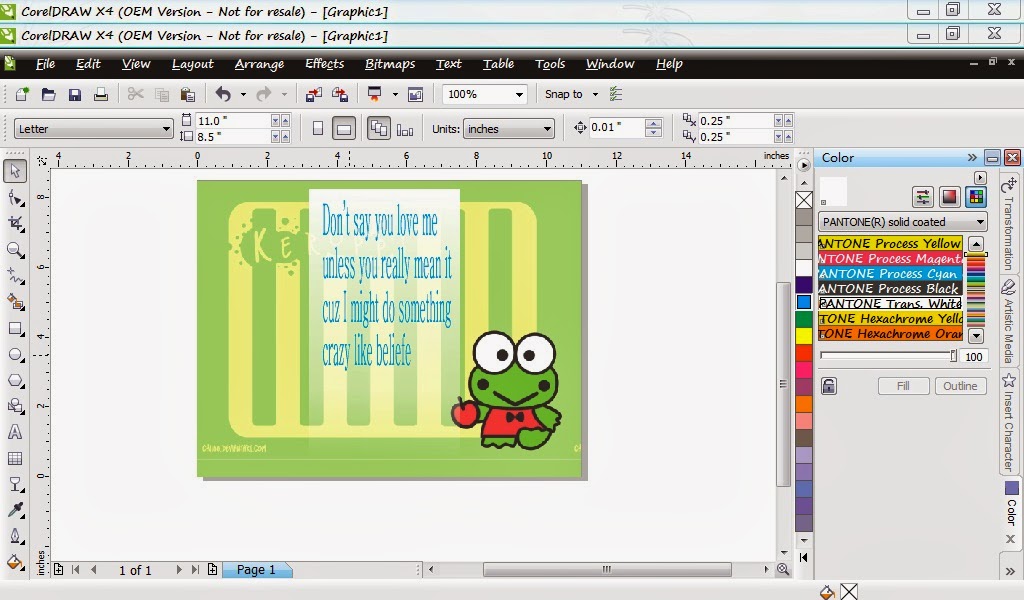Undo the last action
This screenshot has height=600, width=1024.
[x=223, y=95]
